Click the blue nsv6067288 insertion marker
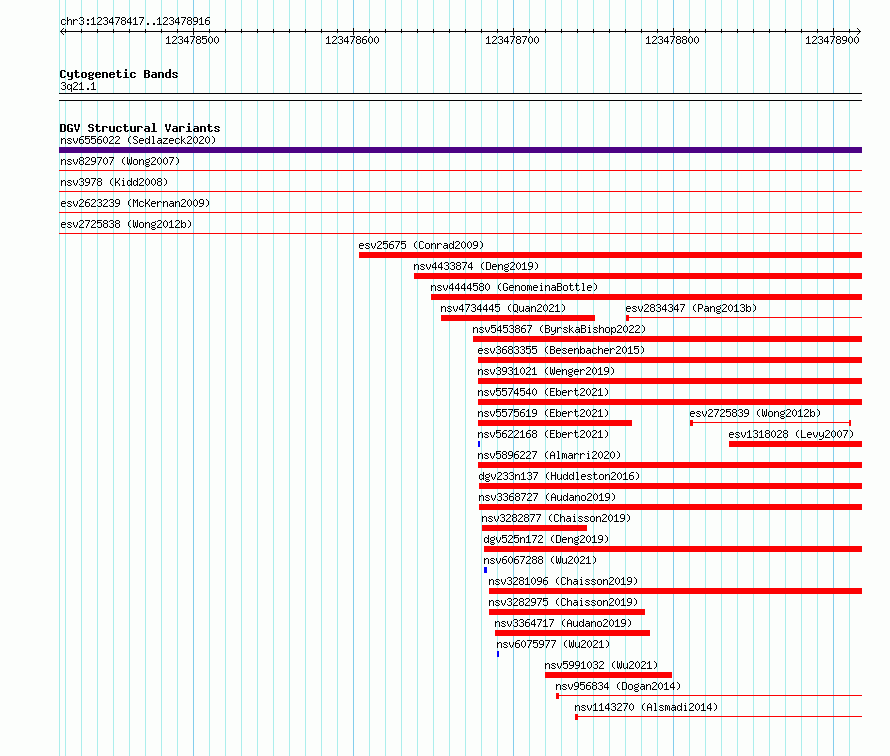 click(485, 570)
